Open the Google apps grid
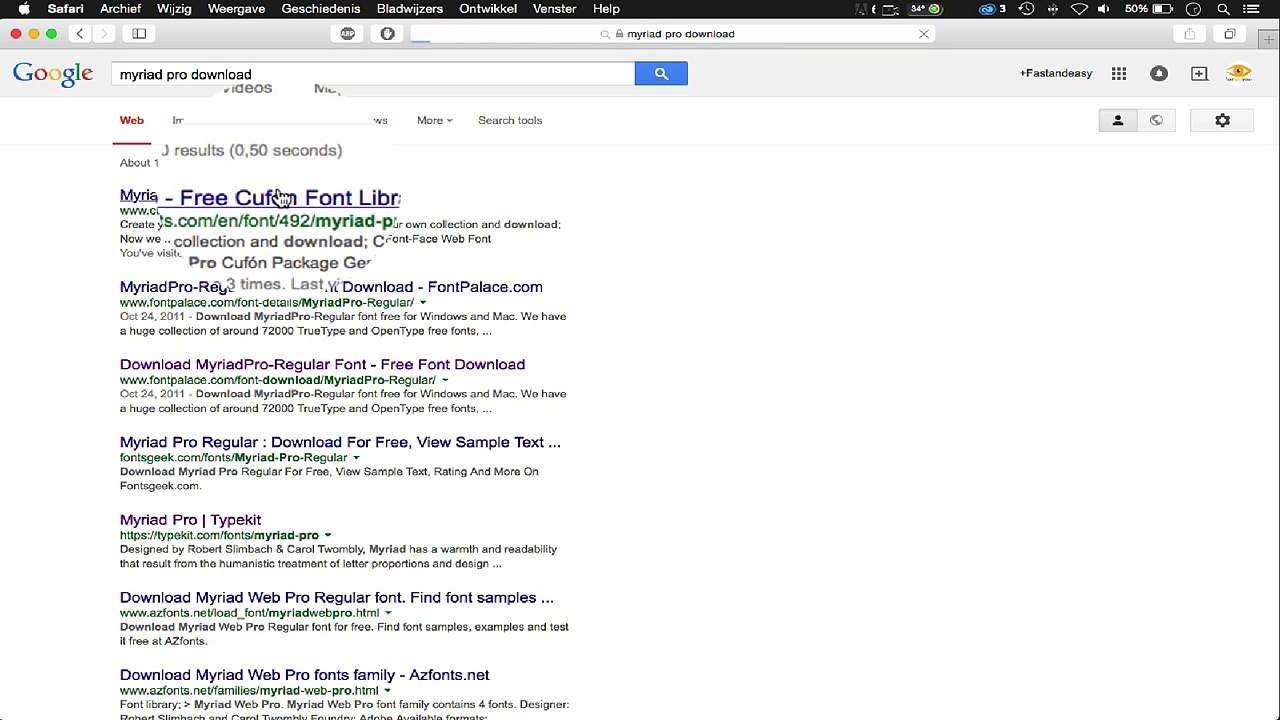 click(x=1119, y=73)
